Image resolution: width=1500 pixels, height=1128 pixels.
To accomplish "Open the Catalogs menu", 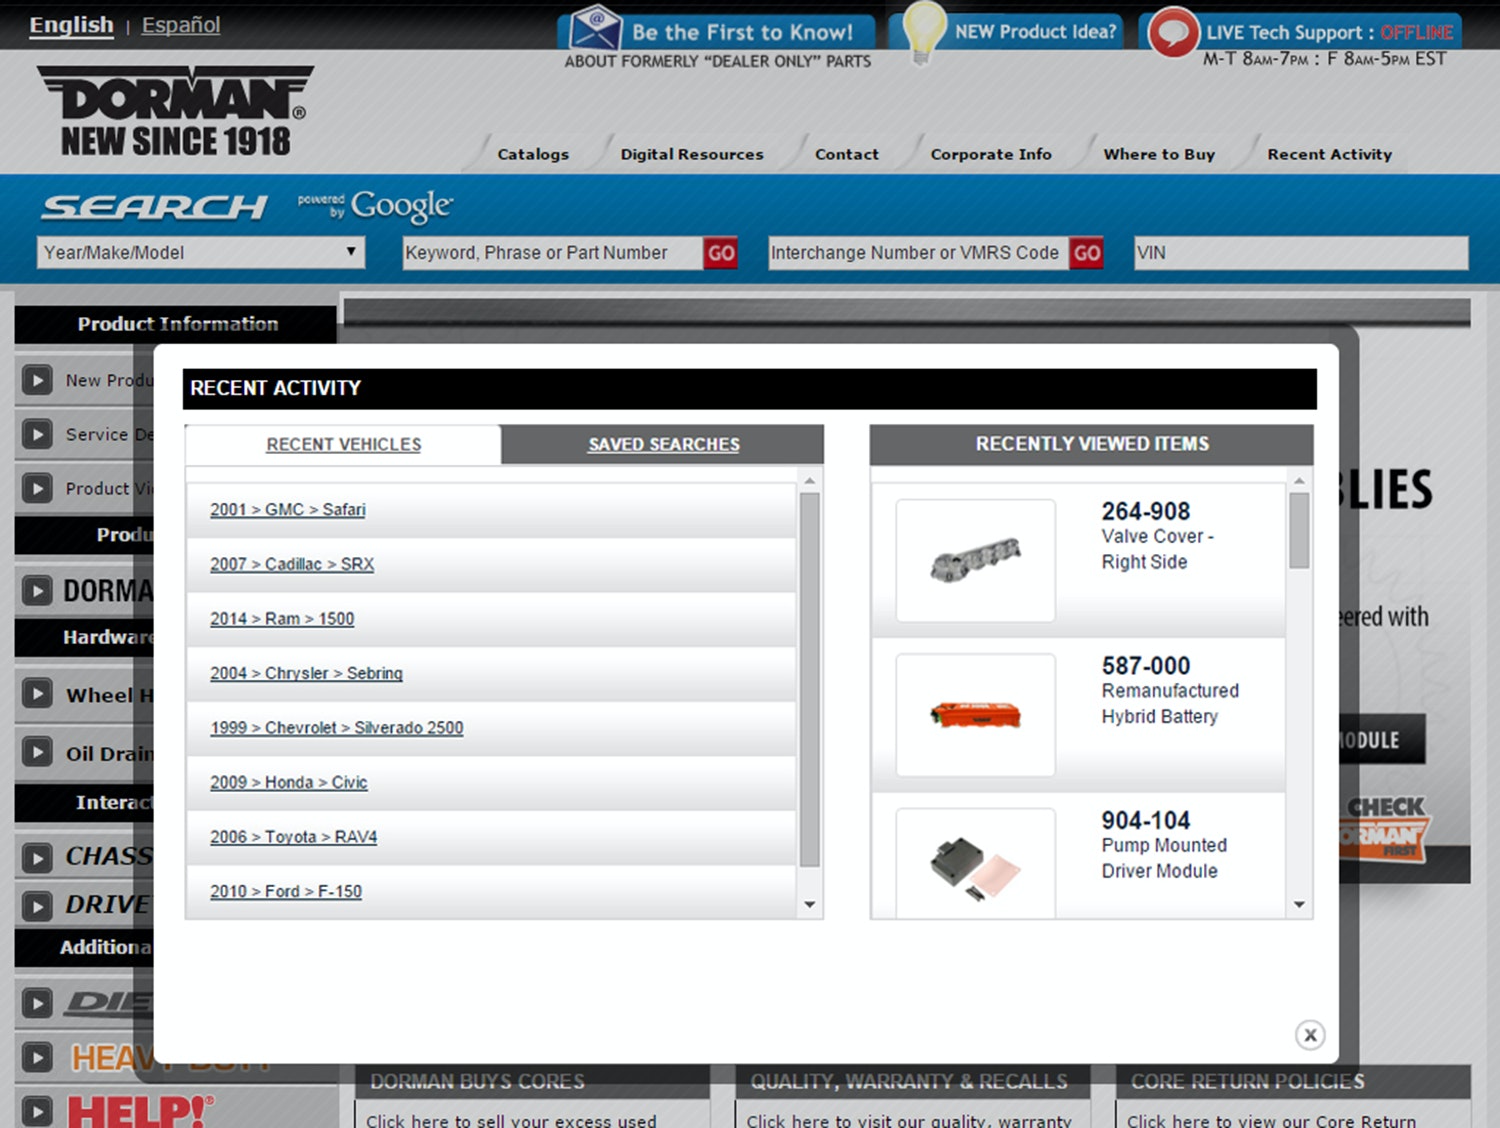I will click(533, 154).
